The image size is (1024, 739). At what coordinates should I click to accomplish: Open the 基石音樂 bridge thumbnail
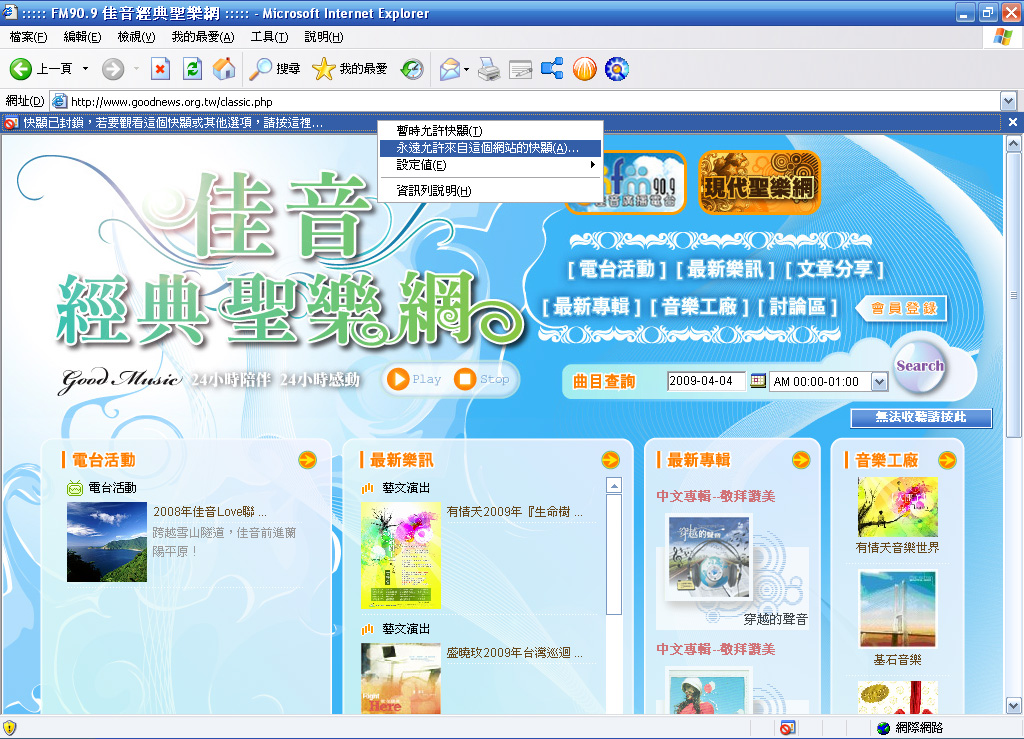pyautogui.click(x=897, y=609)
